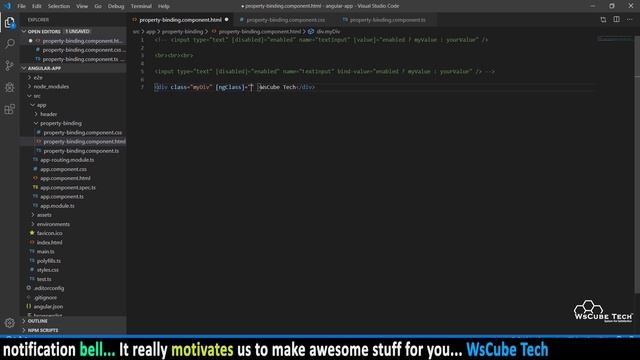Image resolution: width=640 pixels, height=360 pixels.
Task: Switch to property-binding.component.css tab
Action: pyautogui.click(x=285, y=20)
